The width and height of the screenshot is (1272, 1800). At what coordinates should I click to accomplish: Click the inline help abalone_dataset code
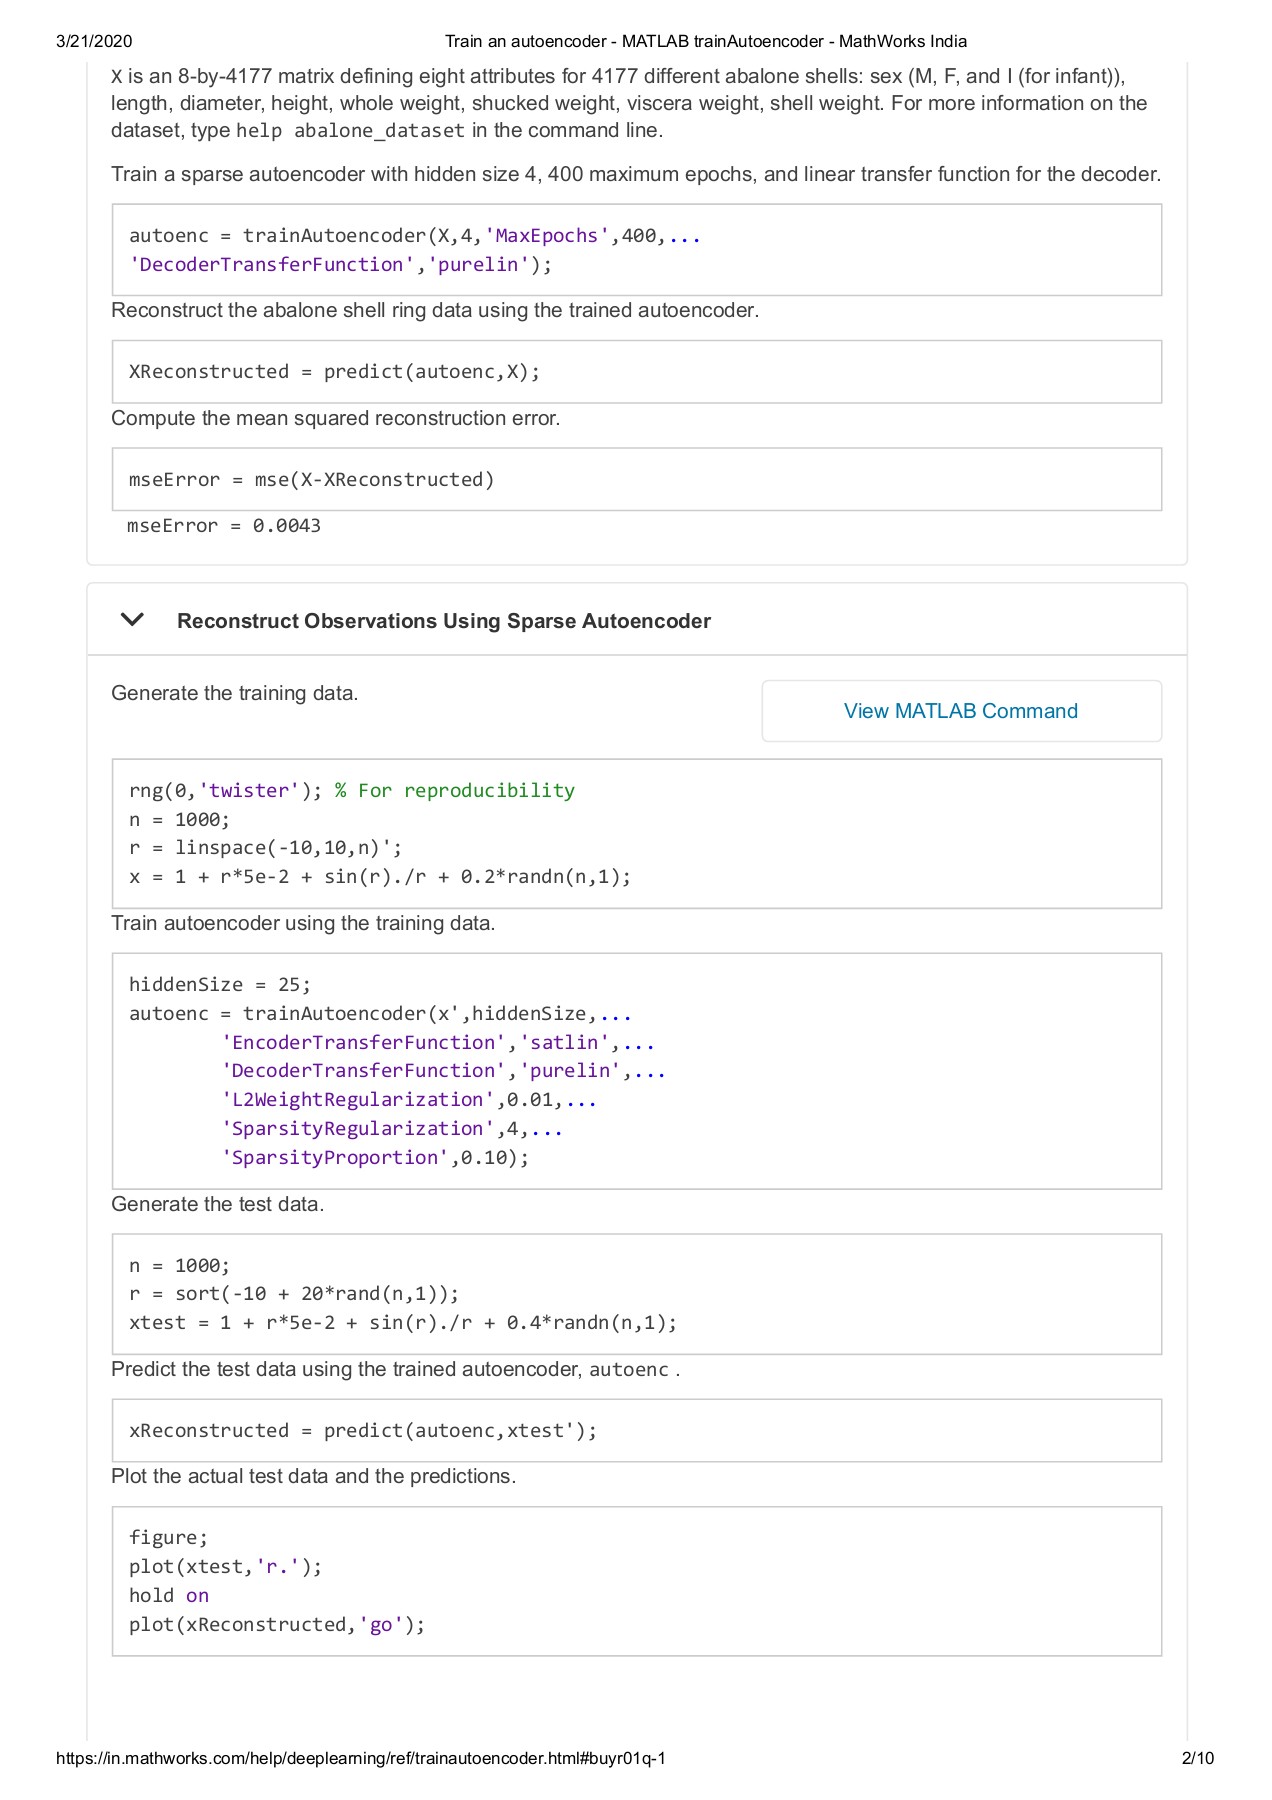coord(350,131)
